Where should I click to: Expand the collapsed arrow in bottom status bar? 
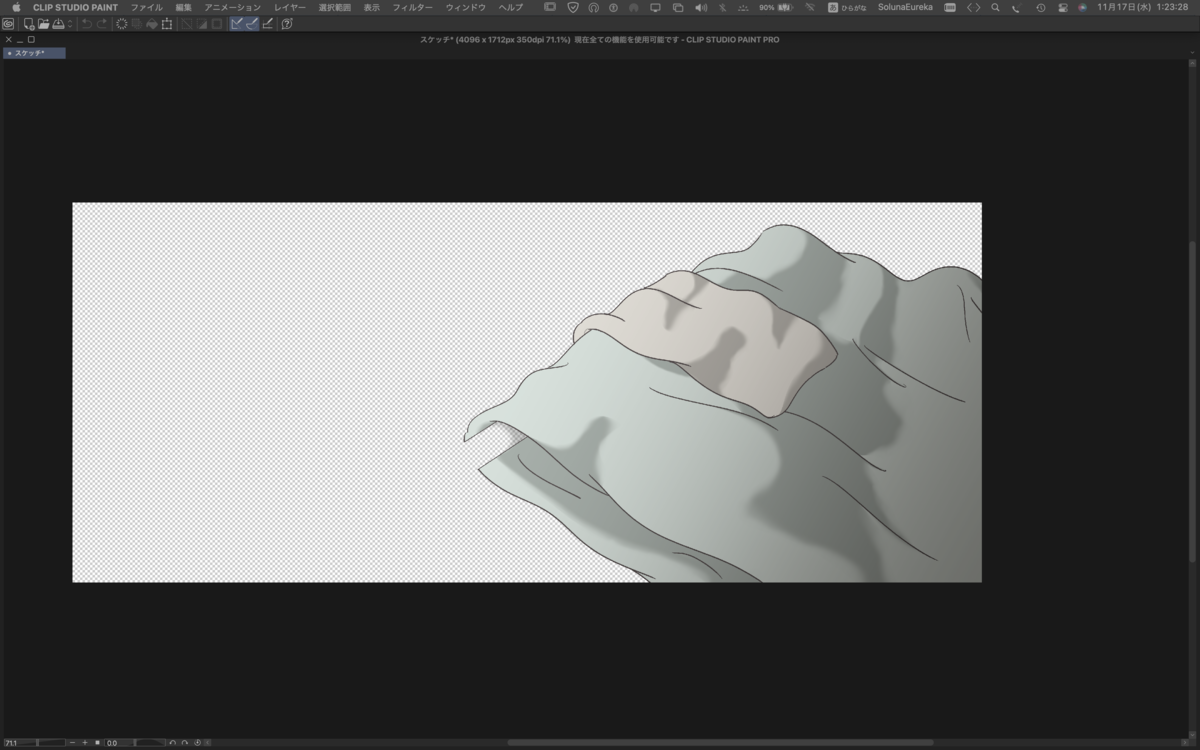[x=207, y=743]
